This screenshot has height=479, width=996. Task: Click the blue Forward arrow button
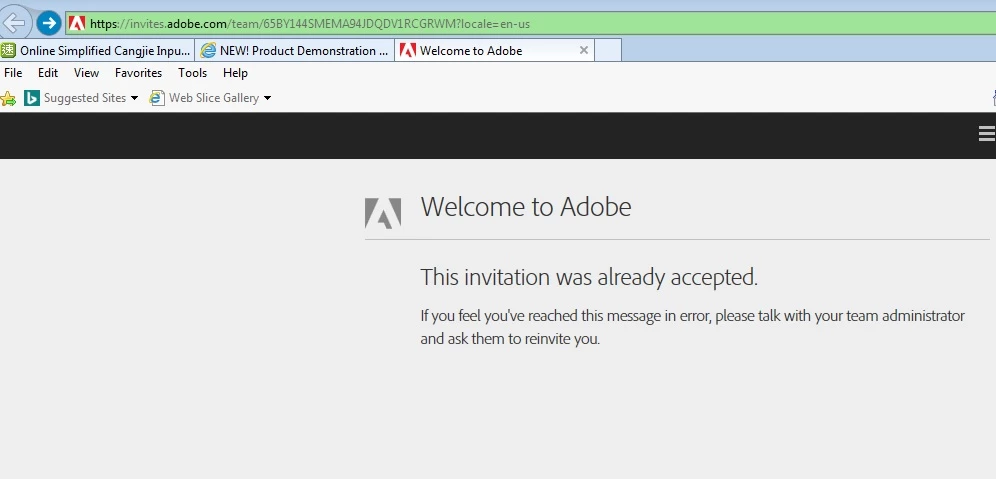[x=49, y=24]
